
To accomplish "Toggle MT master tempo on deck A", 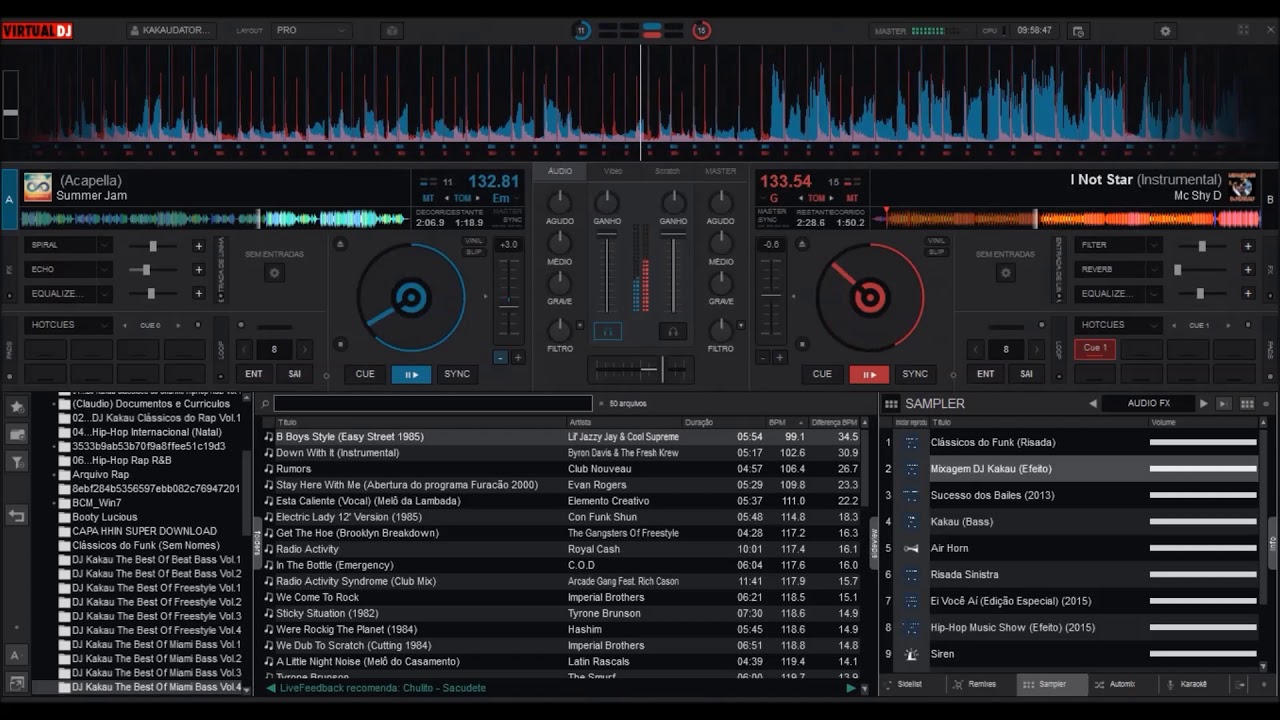I will (428, 198).
